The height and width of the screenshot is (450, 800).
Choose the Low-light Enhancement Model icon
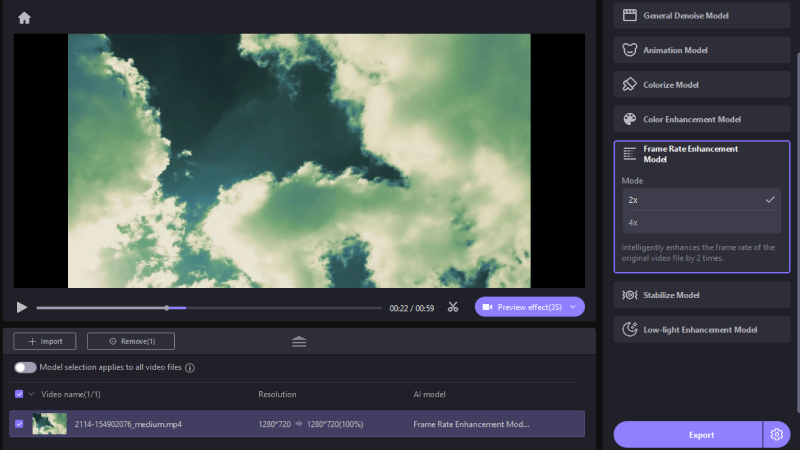(x=630, y=329)
